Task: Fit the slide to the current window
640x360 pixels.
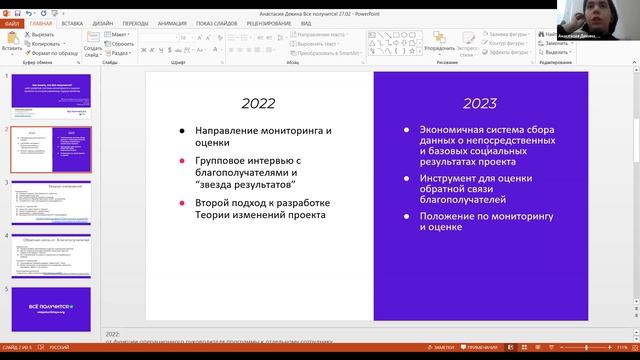Action: click(635, 347)
